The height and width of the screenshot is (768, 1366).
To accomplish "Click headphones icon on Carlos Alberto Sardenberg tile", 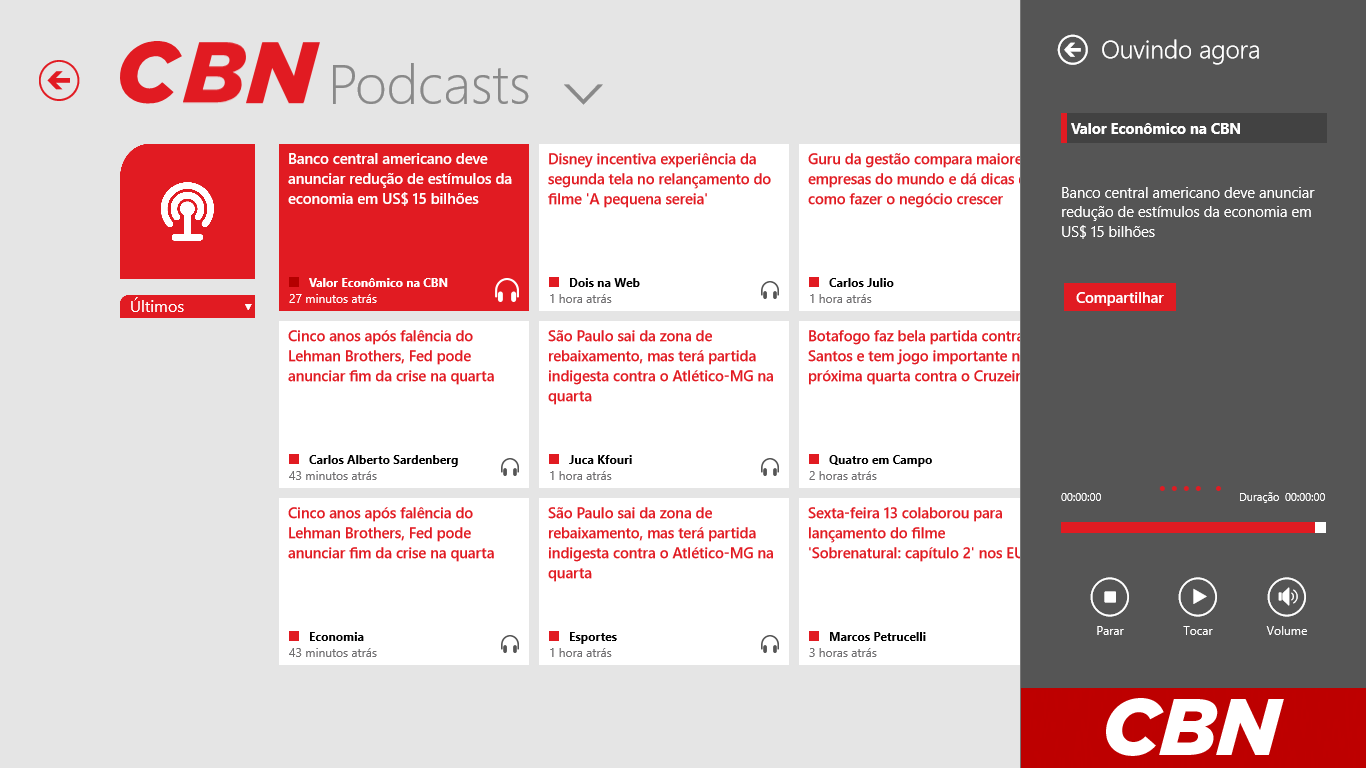I will (x=509, y=467).
